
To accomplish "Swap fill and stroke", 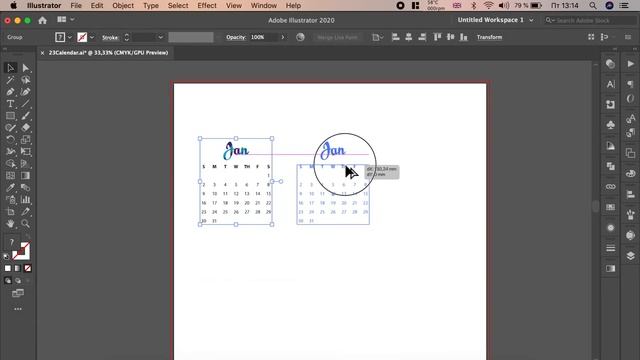I will tap(27, 237).
